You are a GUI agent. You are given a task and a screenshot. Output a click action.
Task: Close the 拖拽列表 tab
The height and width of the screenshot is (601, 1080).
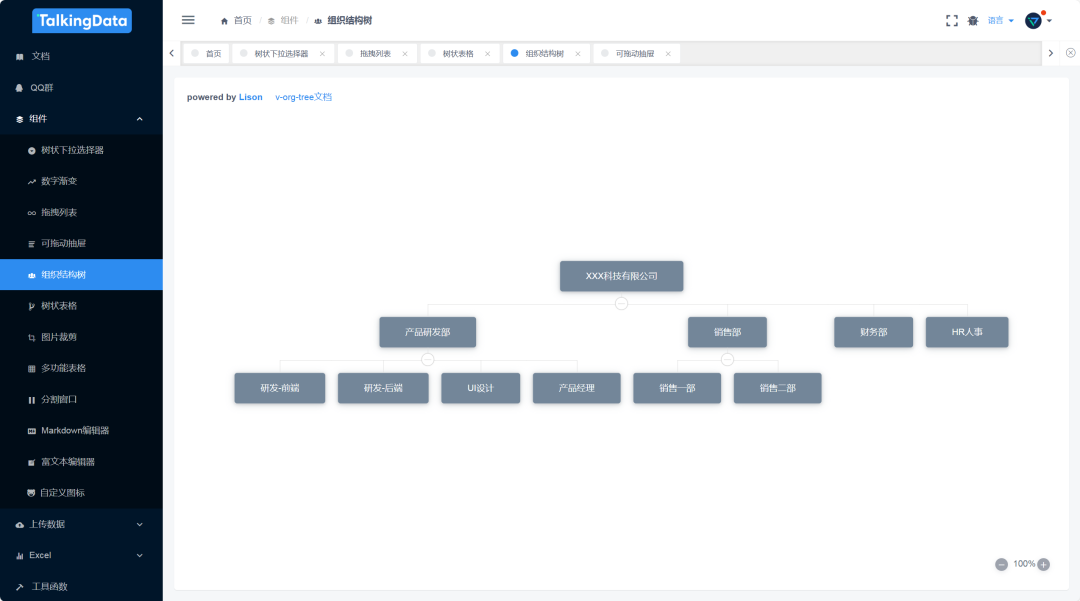[405, 54]
